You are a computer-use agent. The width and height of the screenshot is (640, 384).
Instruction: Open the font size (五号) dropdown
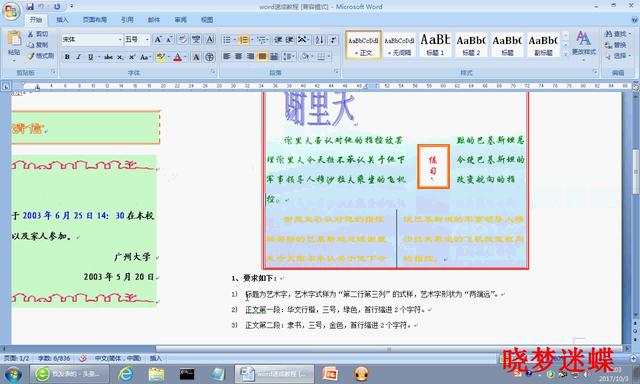point(147,40)
